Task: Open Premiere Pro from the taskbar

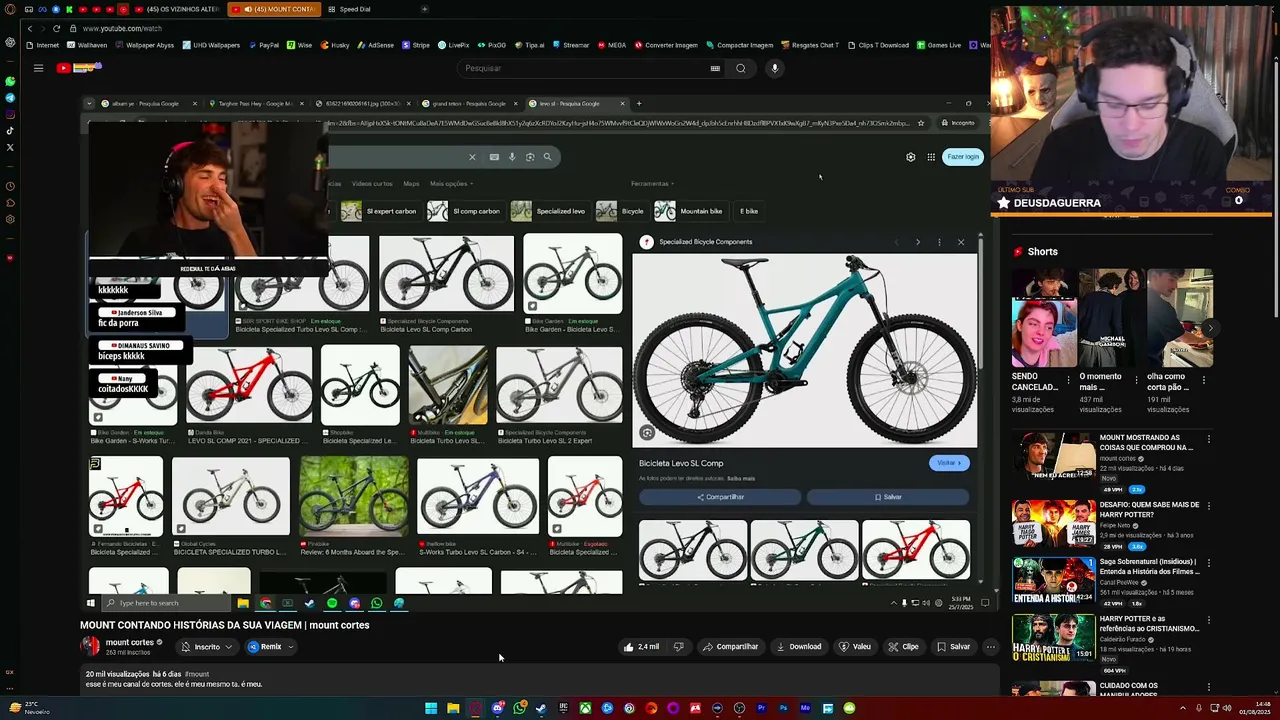Action: (x=761, y=708)
